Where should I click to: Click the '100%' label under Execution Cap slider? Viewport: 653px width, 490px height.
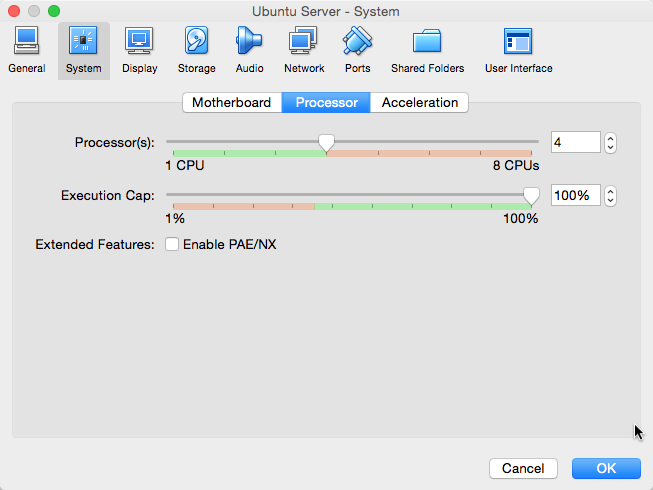[521, 219]
